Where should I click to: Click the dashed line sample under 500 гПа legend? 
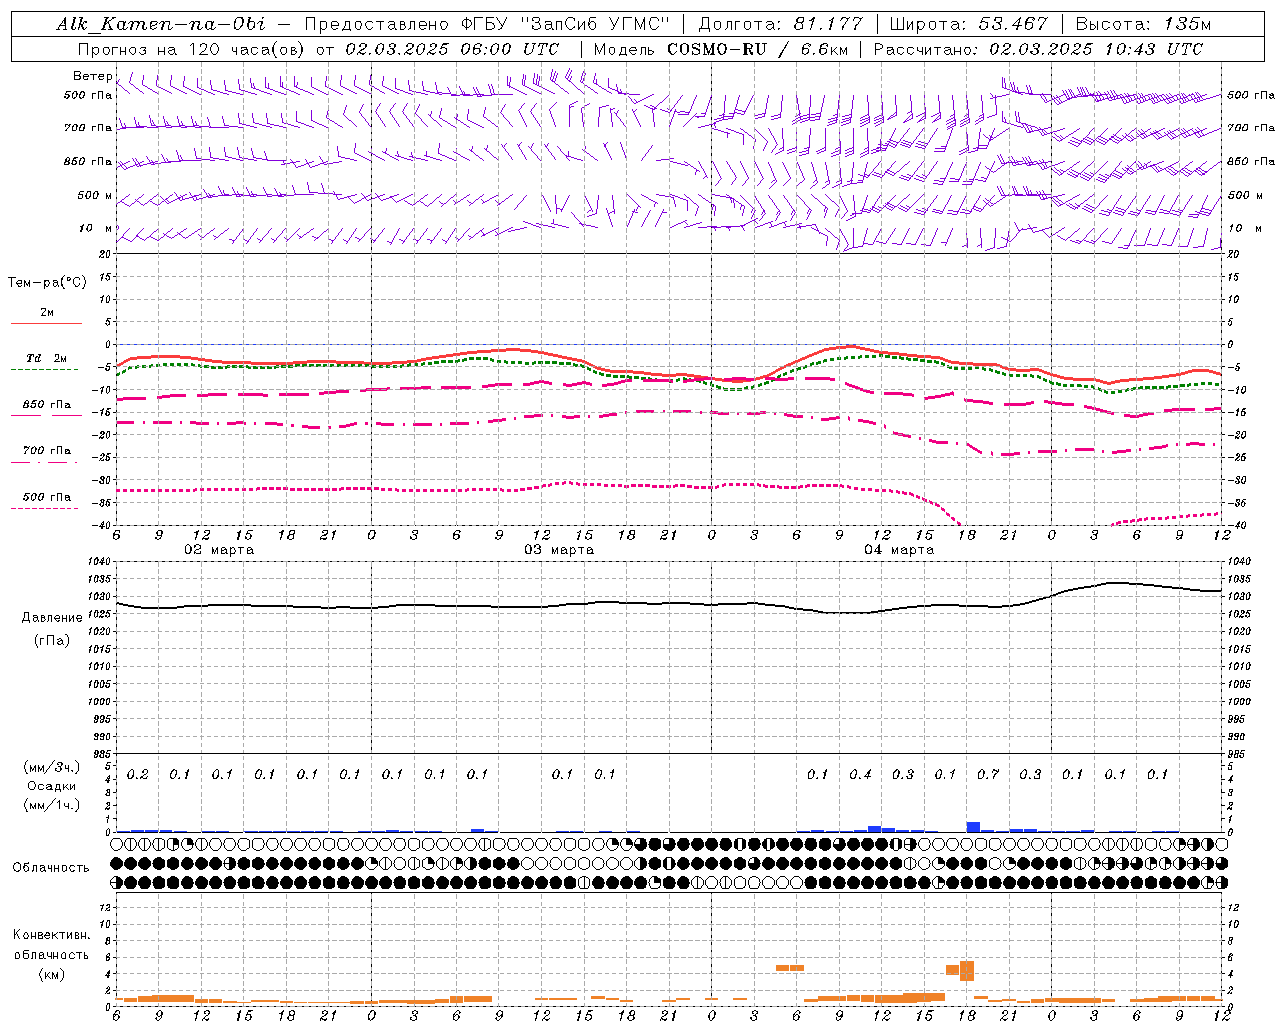45,509
